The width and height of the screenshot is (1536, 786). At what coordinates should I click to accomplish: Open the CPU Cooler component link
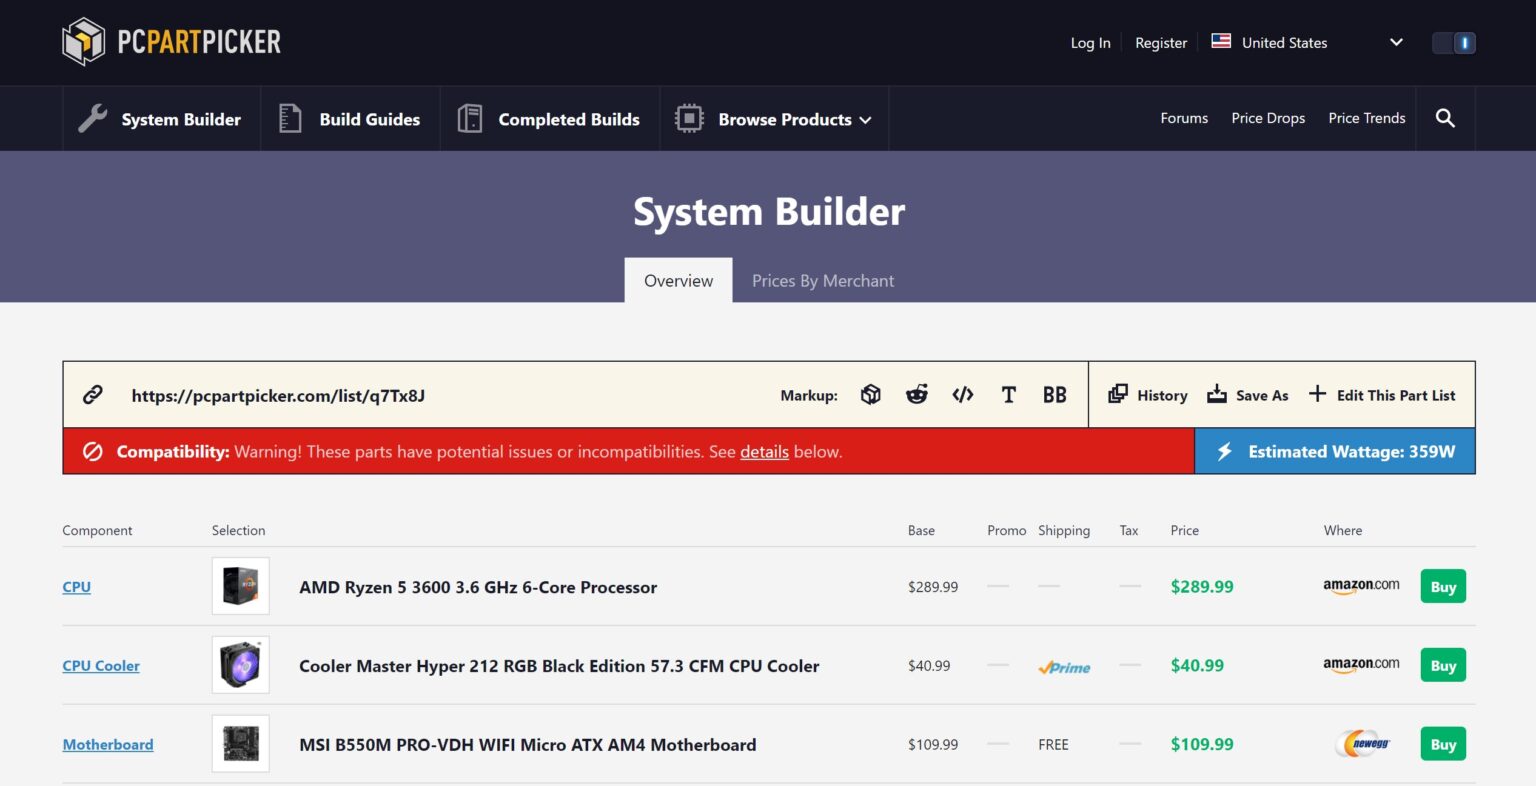(101, 666)
